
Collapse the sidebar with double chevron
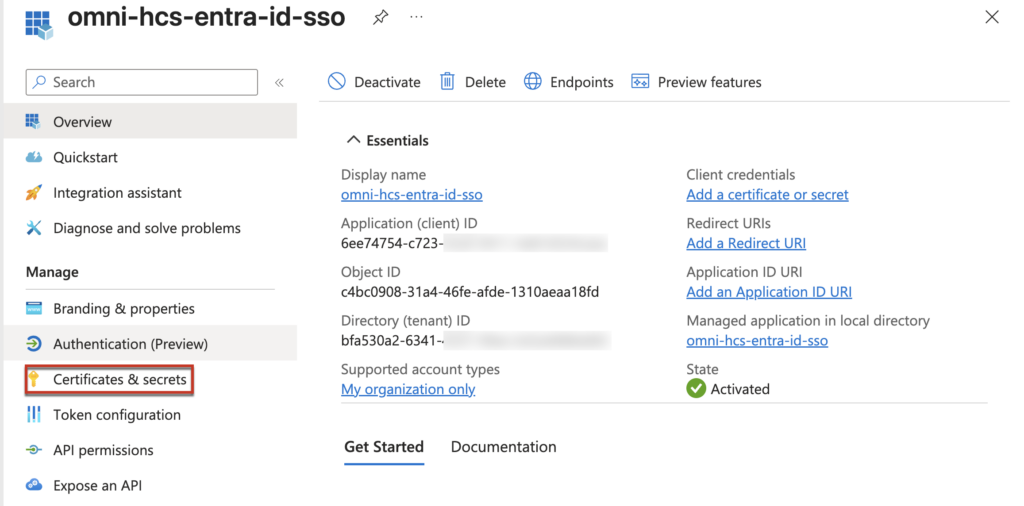click(279, 82)
